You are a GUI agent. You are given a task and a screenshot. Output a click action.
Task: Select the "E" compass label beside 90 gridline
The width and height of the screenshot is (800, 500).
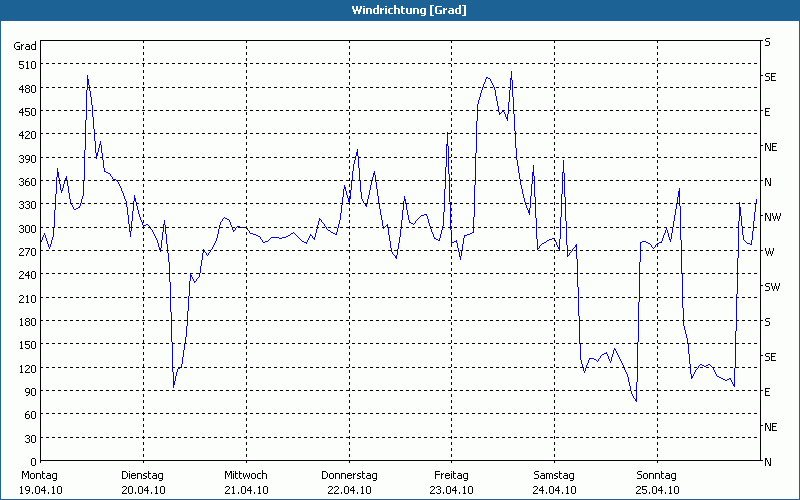tap(767, 392)
